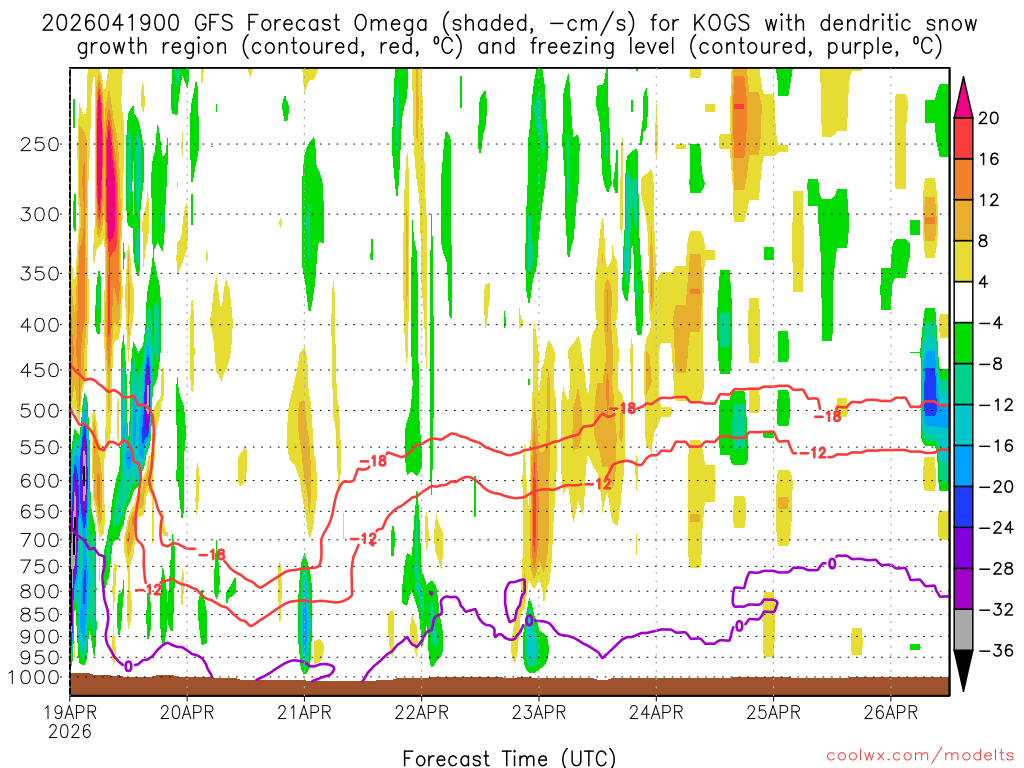Select the orange color bar segment
The image size is (1024, 768).
click(963, 179)
